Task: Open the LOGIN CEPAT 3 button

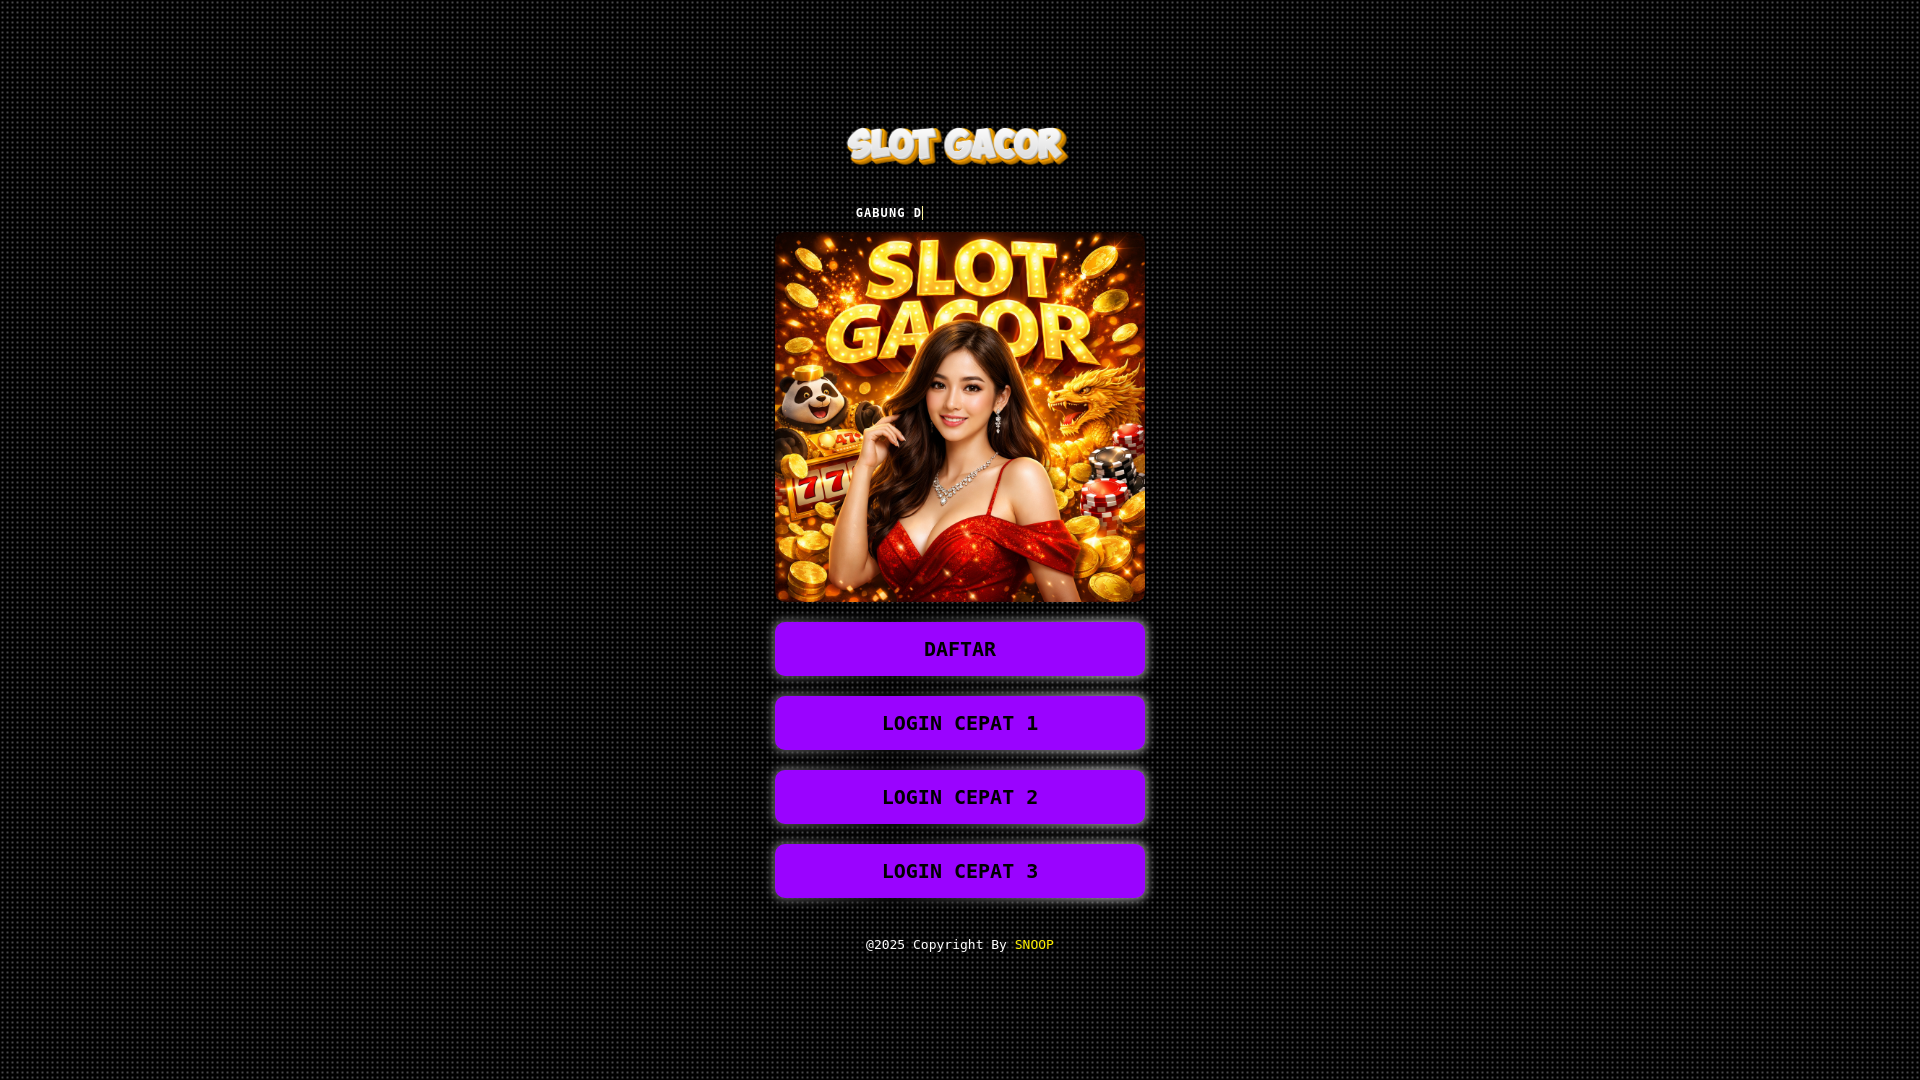Action: [960, 871]
